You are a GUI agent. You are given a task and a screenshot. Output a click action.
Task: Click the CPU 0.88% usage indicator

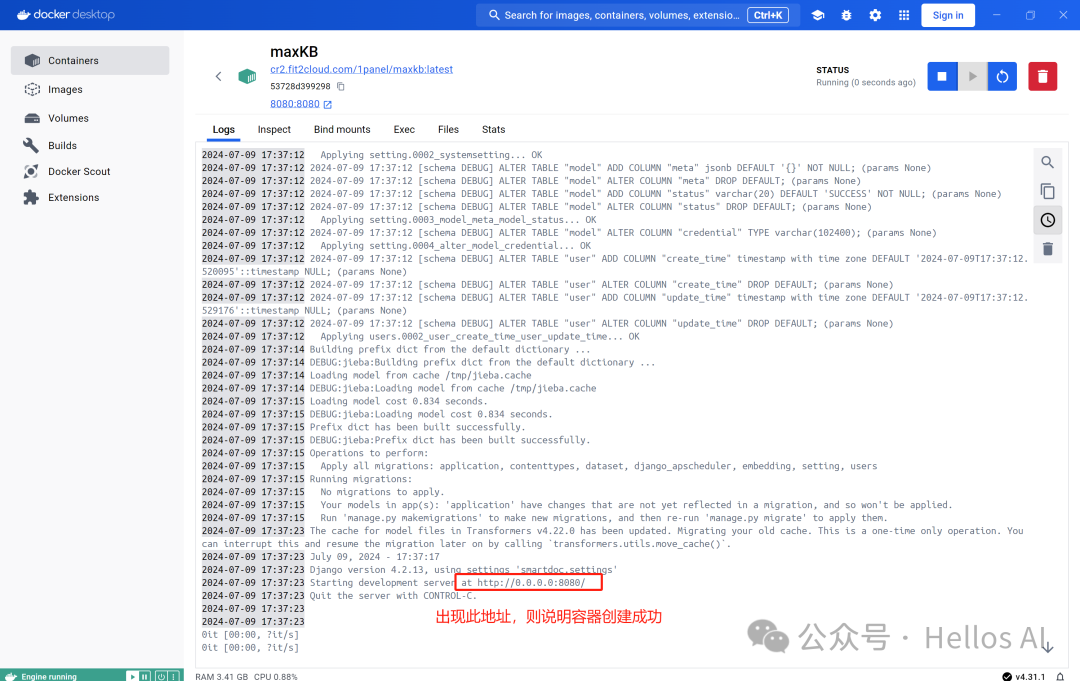click(276, 677)
